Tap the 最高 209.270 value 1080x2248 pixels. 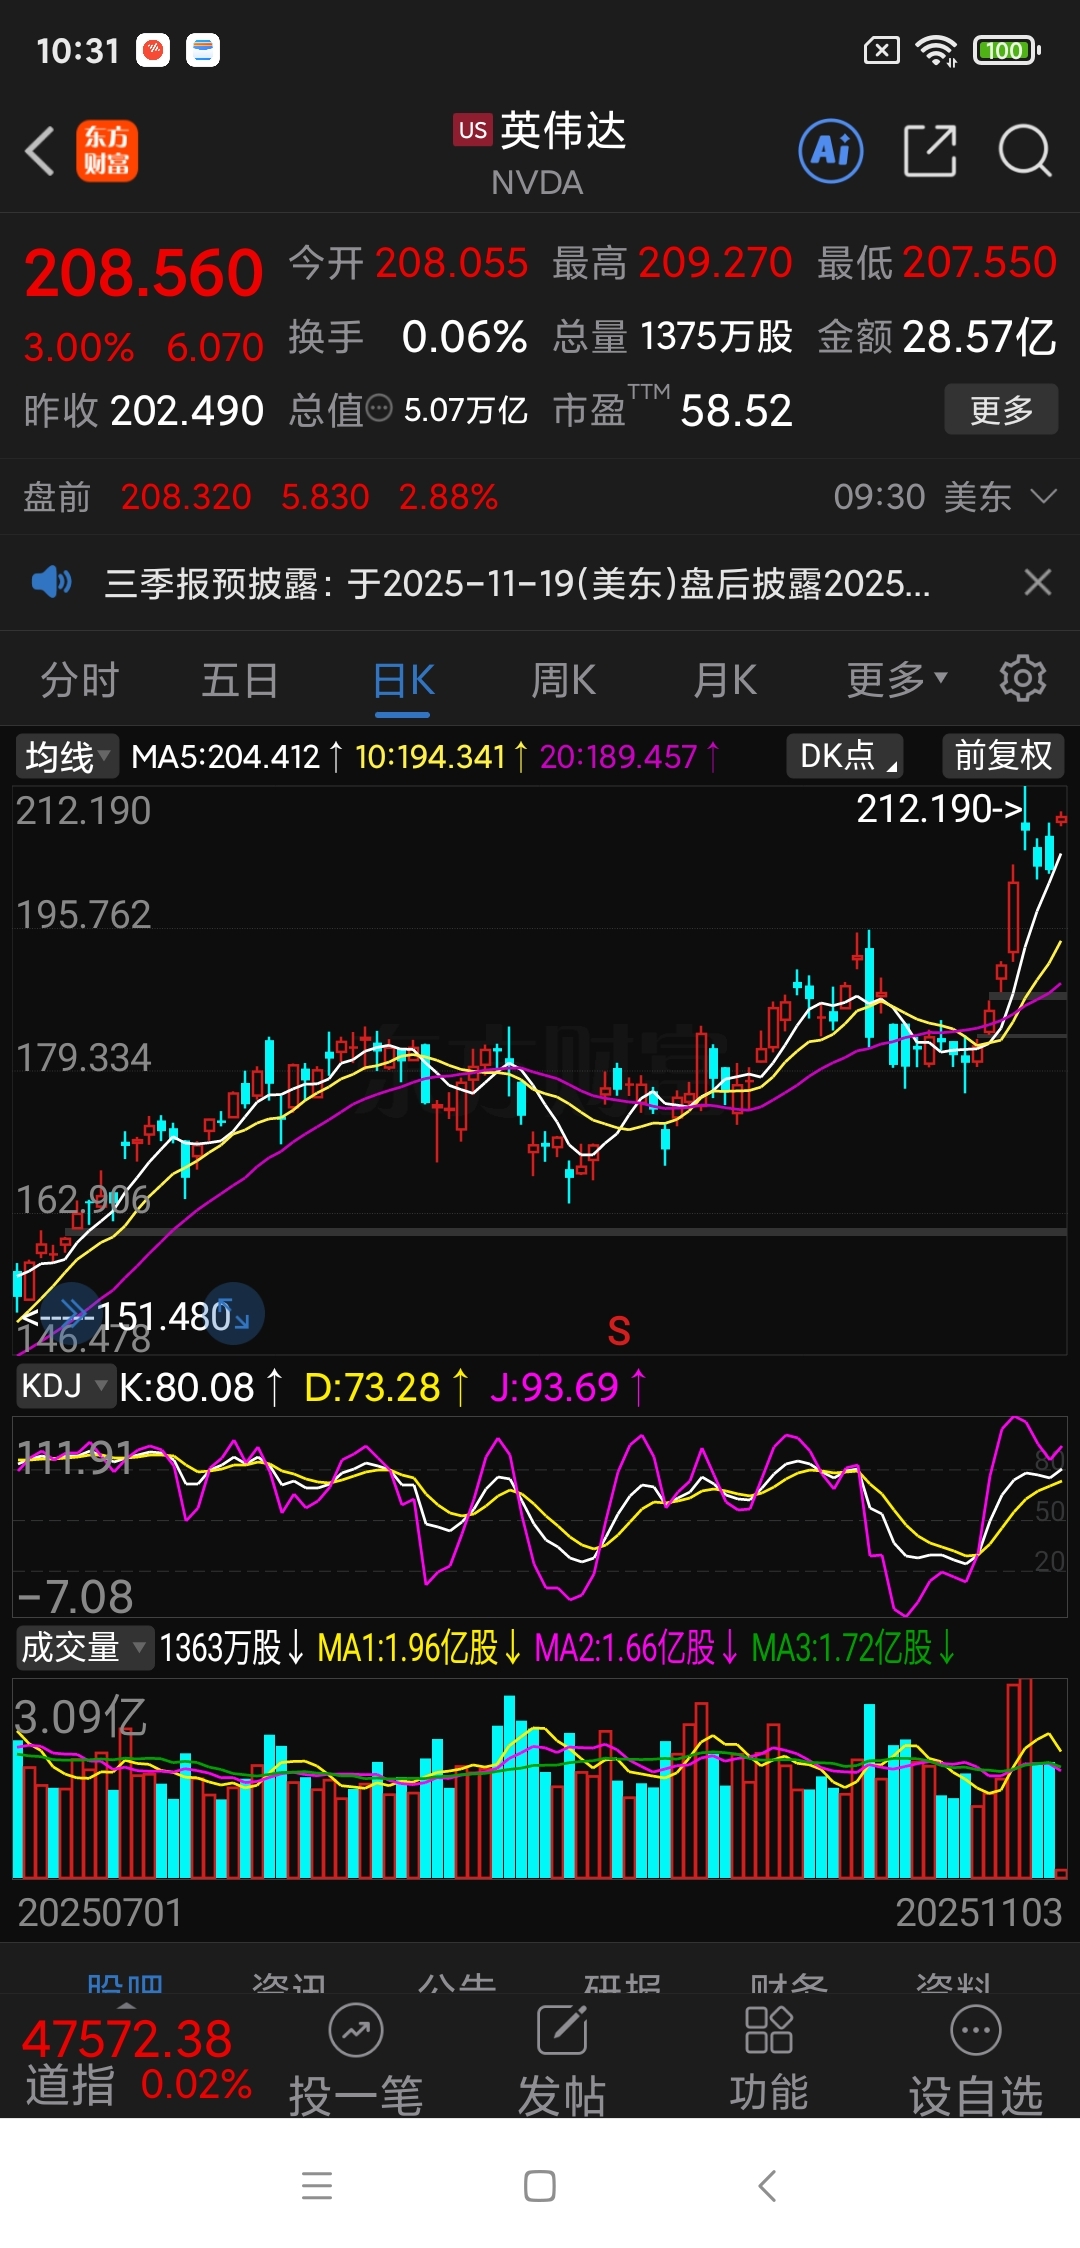pos(672,263)
